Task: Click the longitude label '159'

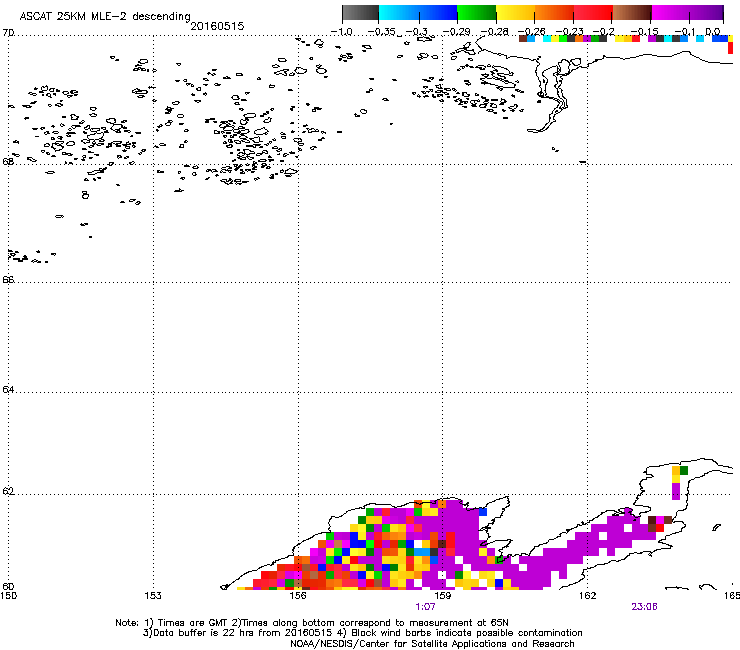Action: pos(443,596)
